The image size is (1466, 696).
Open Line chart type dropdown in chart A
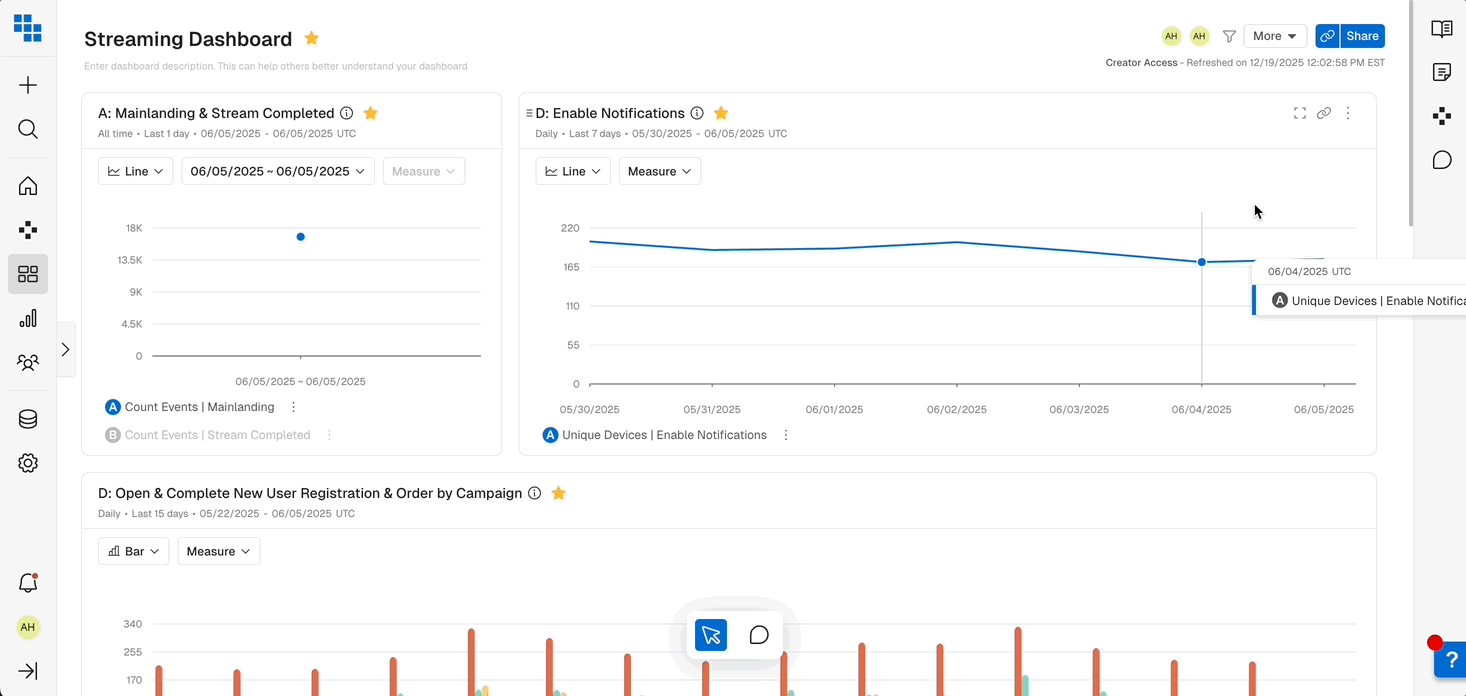(x=136, y=171)
